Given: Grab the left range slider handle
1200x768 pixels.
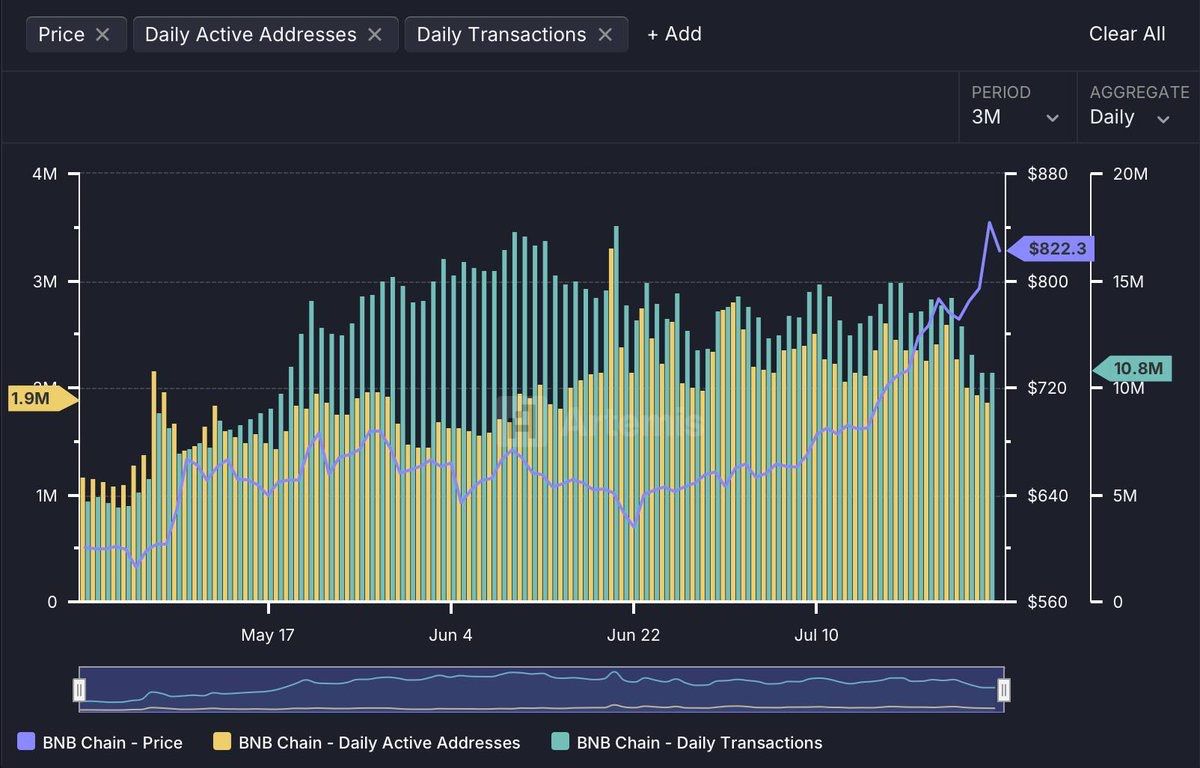Looking at the screenshot, I should click(79, 689).
